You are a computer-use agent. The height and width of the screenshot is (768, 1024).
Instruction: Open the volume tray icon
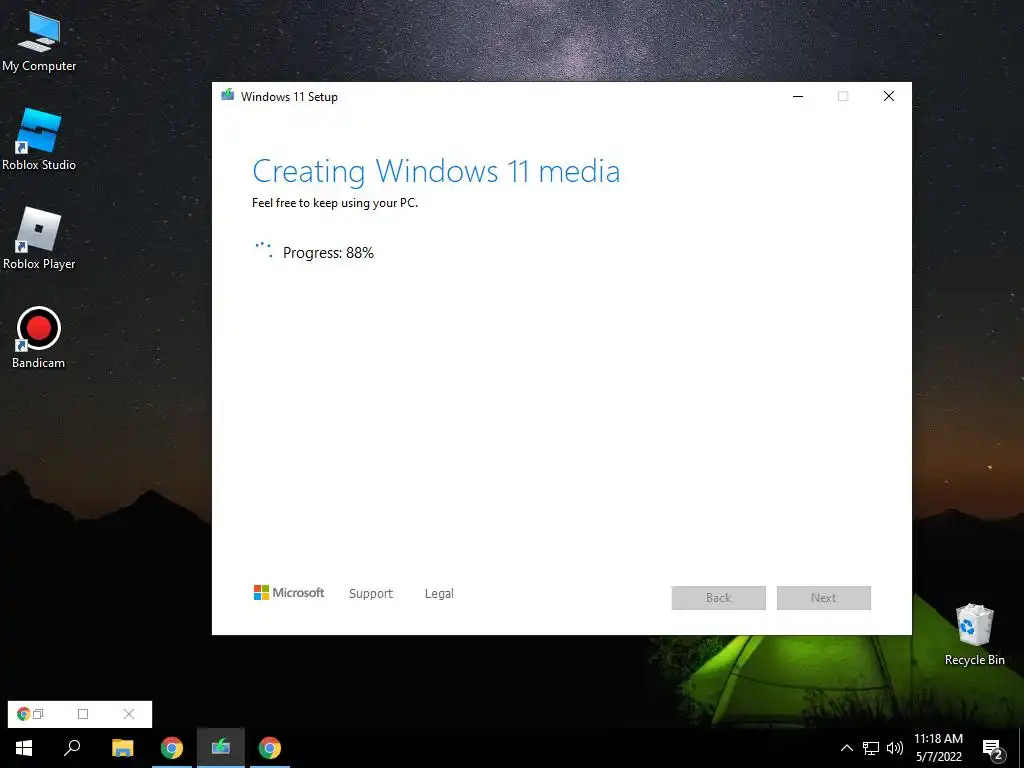[895, 748]
